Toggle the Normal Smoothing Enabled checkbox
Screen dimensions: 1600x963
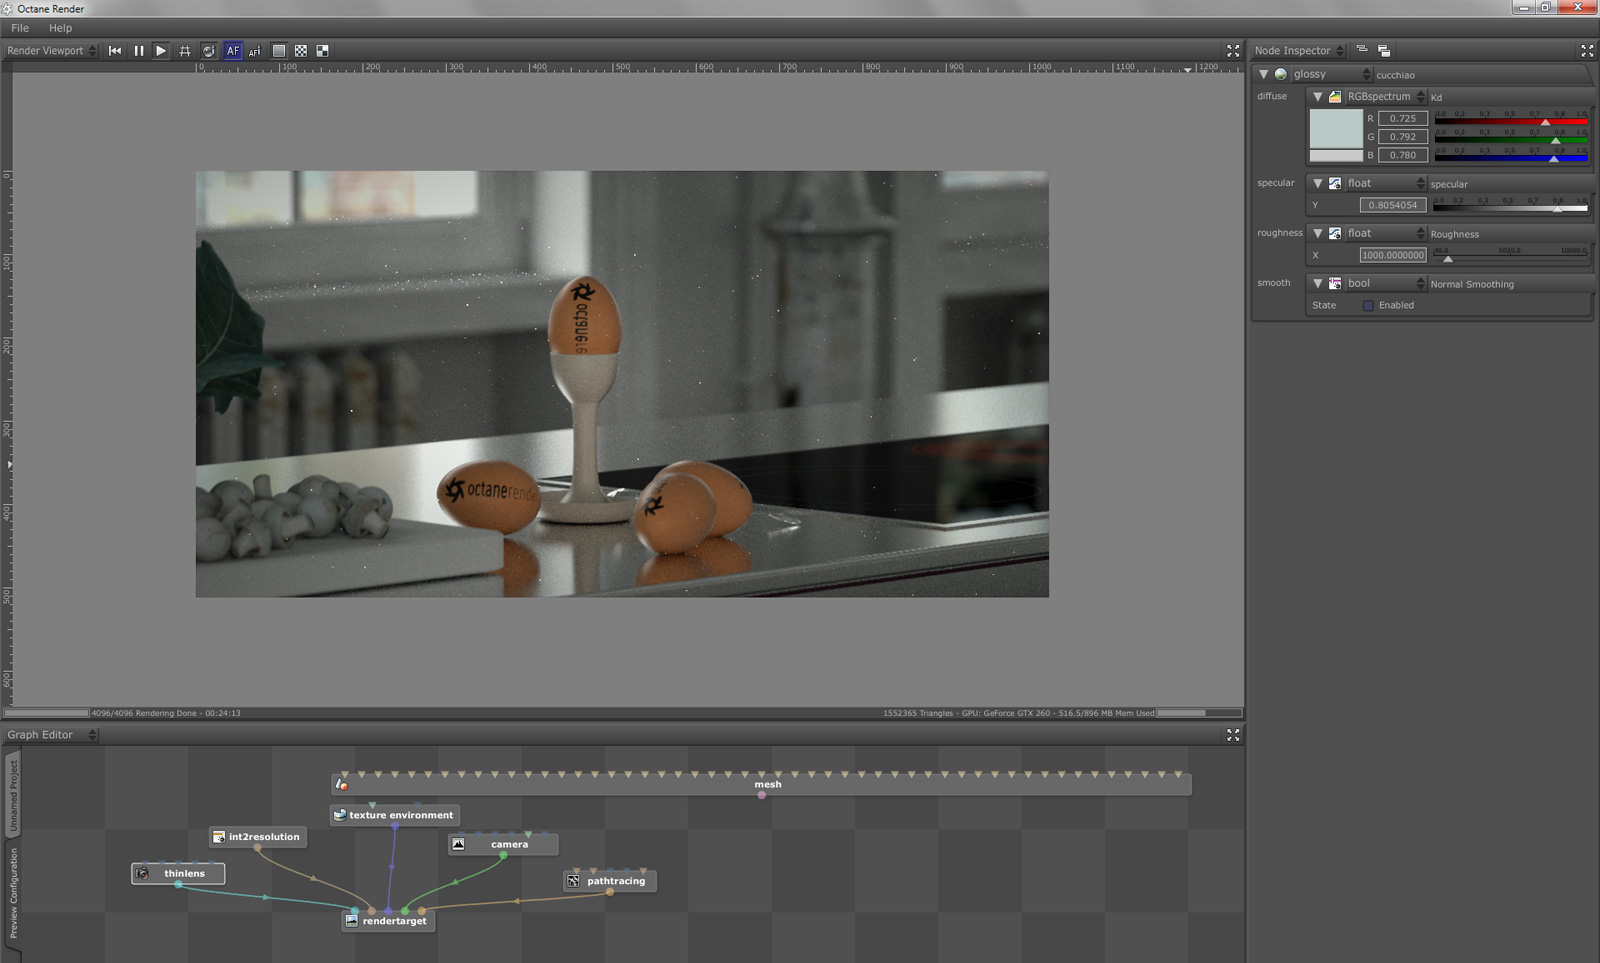point(1368,306)
